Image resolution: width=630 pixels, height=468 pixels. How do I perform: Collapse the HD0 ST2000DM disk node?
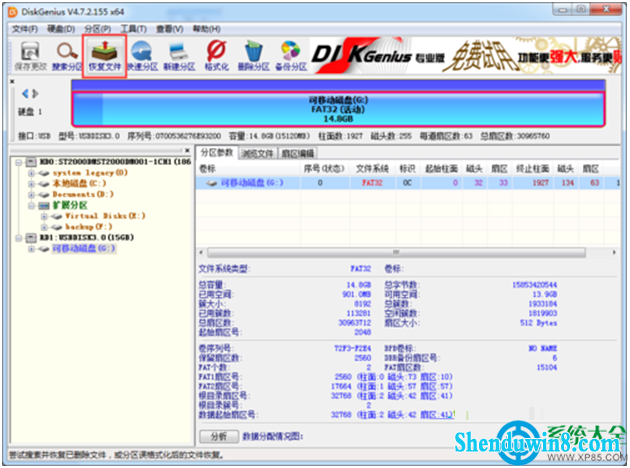(x=18, y=162)
